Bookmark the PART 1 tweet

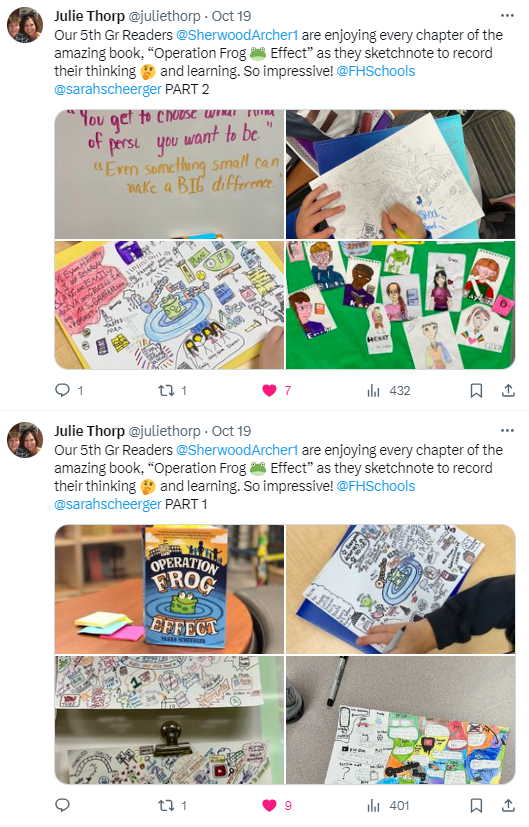pos(476,805)
